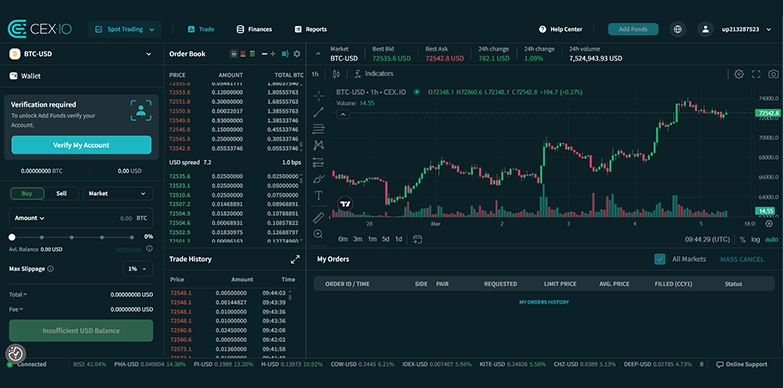Select the 5d chart range

[386, 239]
